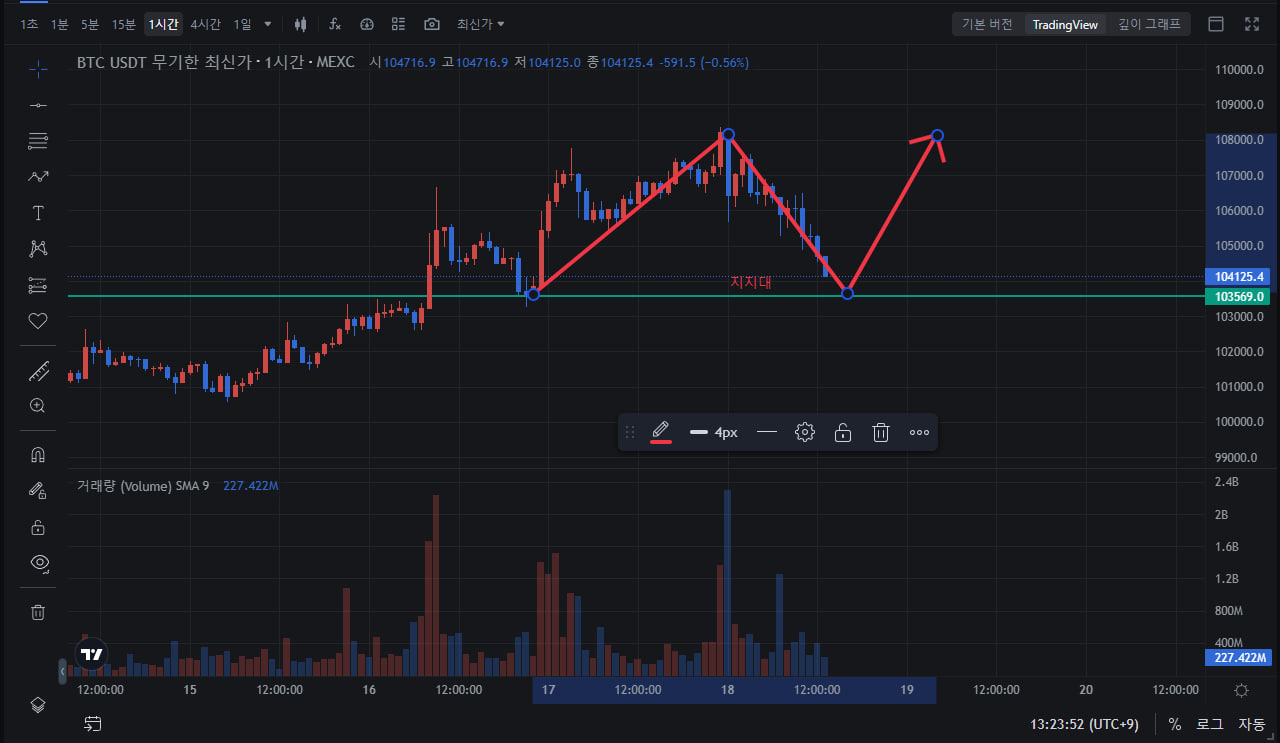This screenshot has width=1280, height=743.
Task: Open the indicator templates icon
Action: coord(367,24)
